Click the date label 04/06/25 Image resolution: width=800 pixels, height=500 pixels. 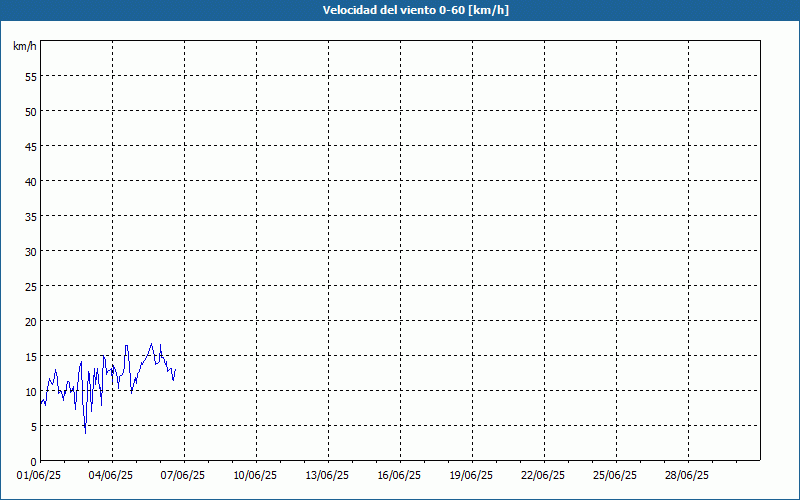tap(111, 476)
